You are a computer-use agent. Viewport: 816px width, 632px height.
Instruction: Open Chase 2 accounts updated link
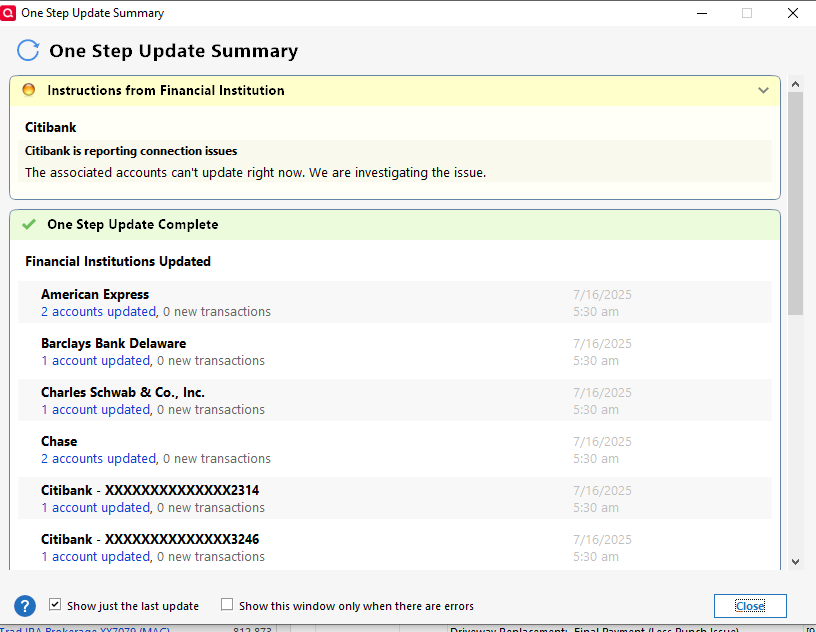[99, 458]
